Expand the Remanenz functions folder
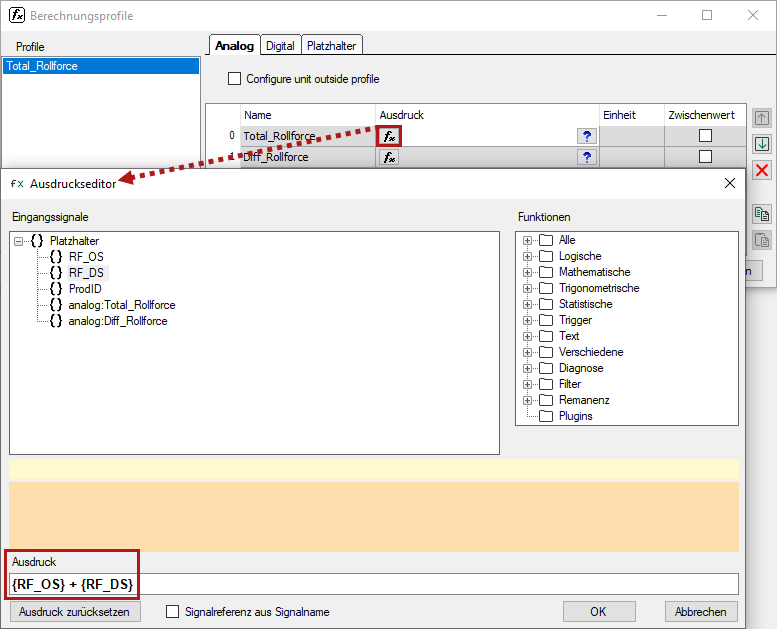The height and width of the screenshot is (629, 777). (527, 400)
